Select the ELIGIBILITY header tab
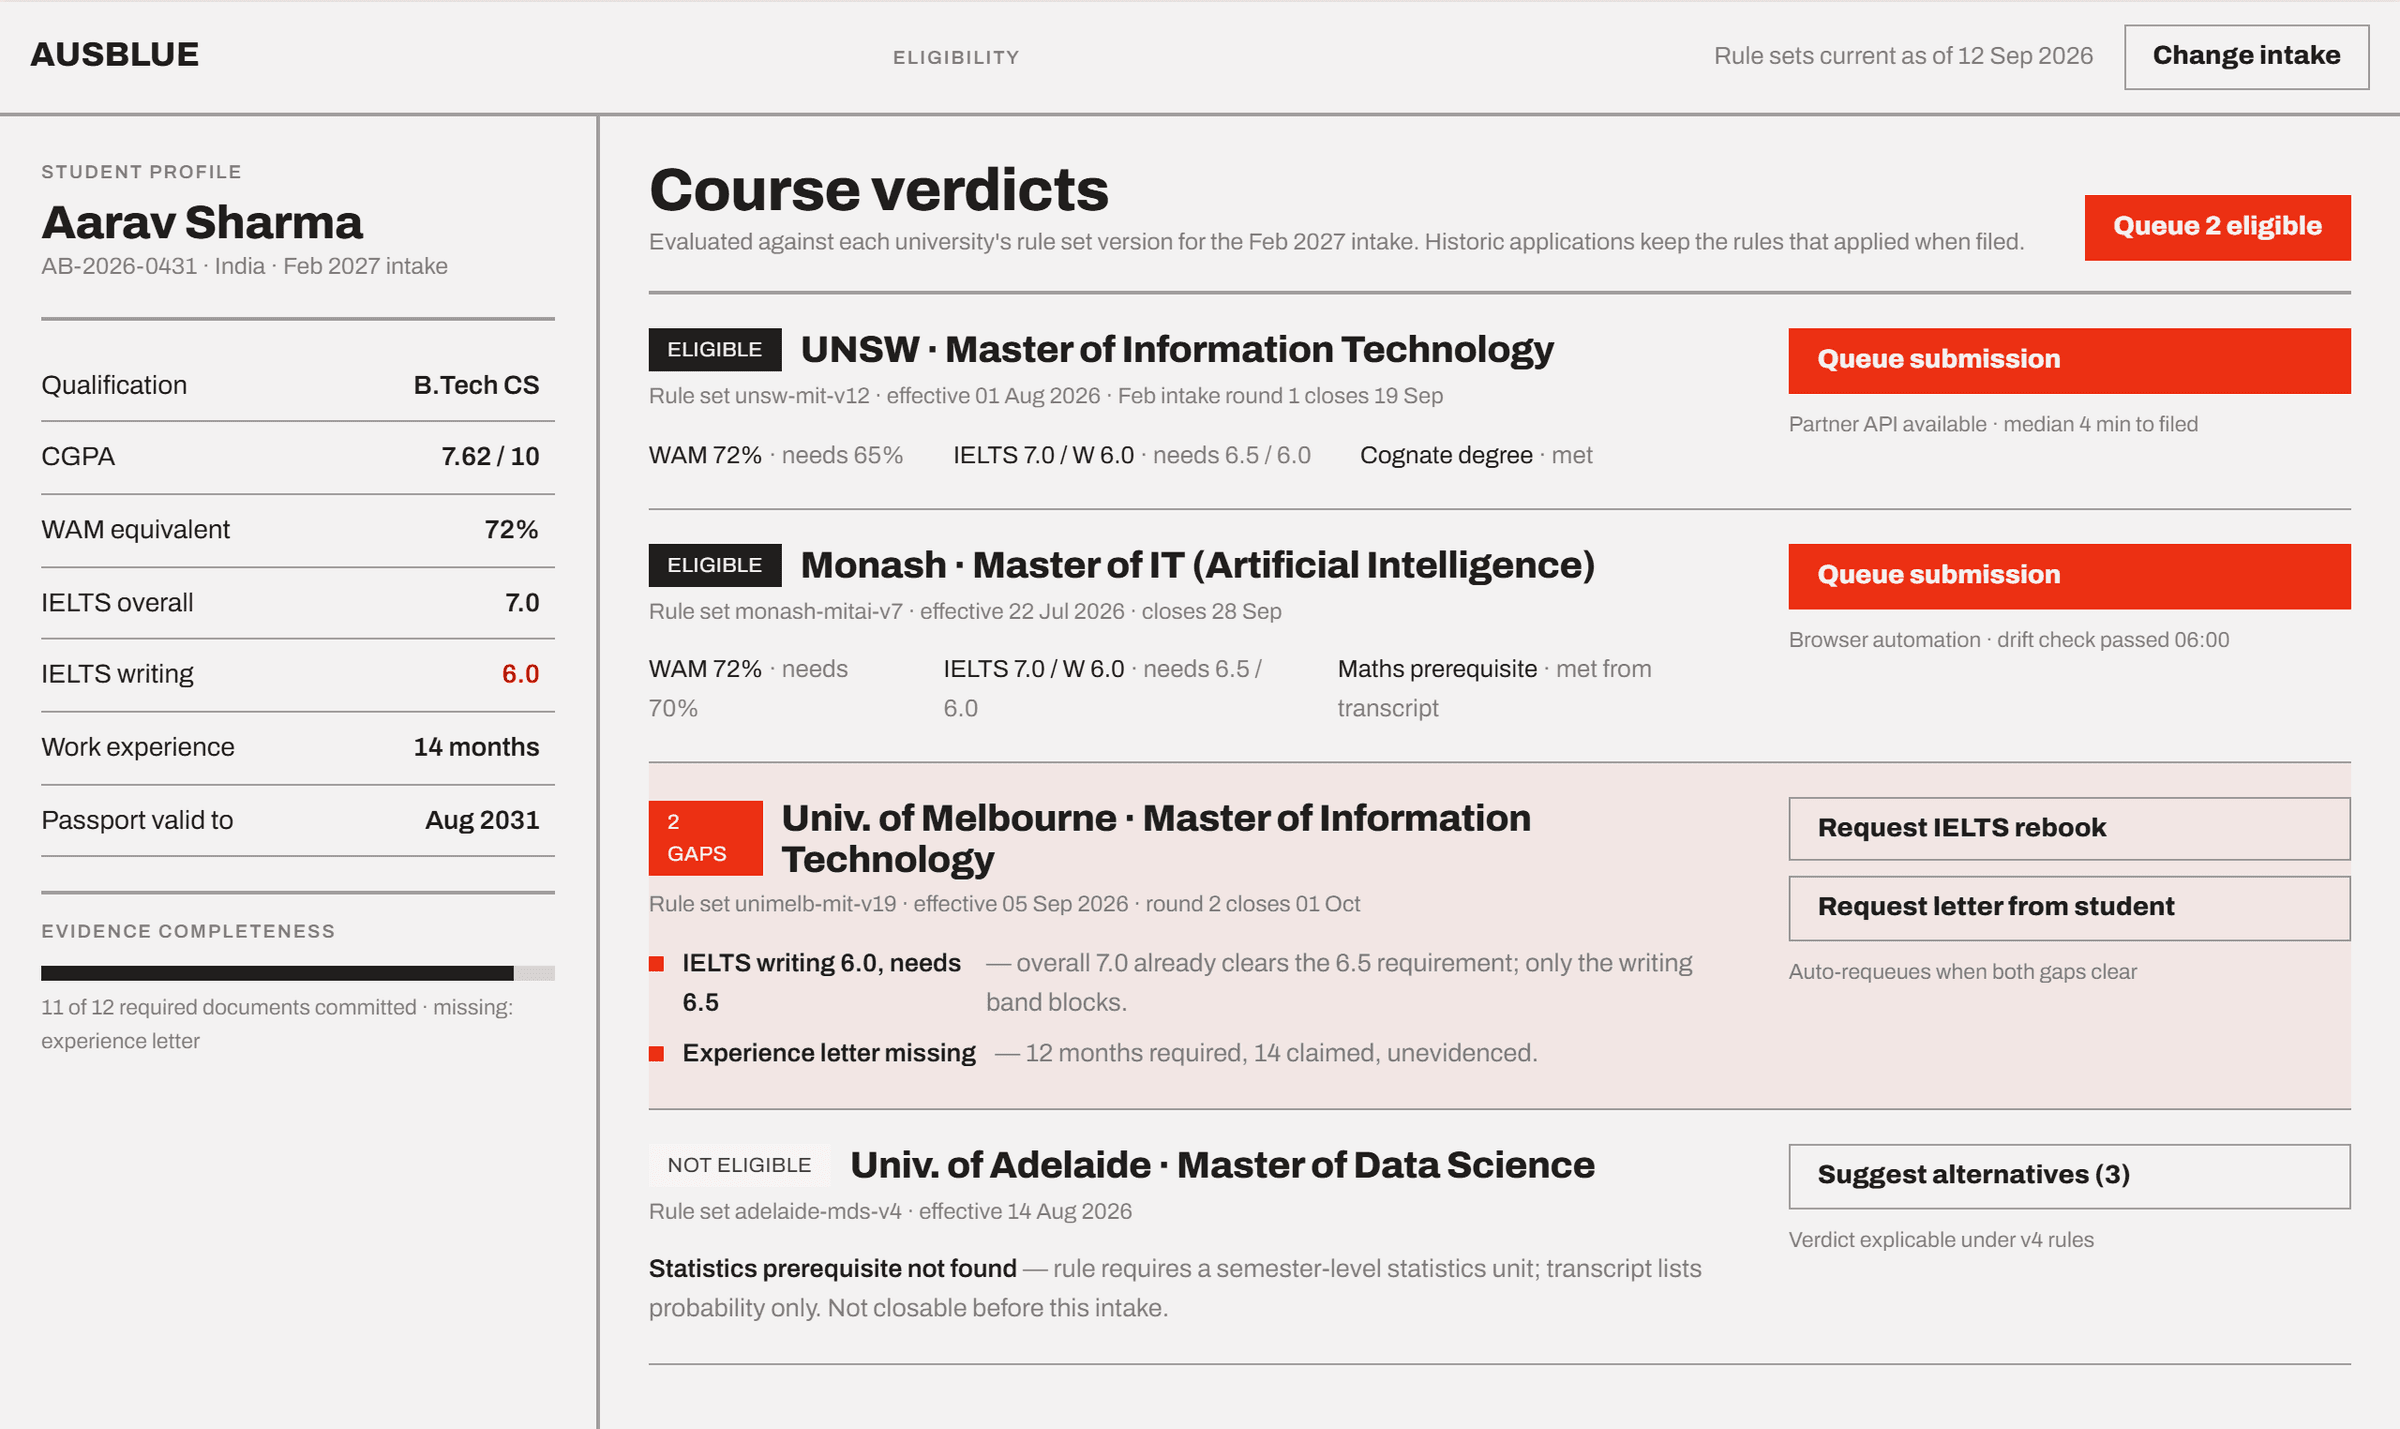The height and width of the screenshot is (1429, 2400). 956,58
